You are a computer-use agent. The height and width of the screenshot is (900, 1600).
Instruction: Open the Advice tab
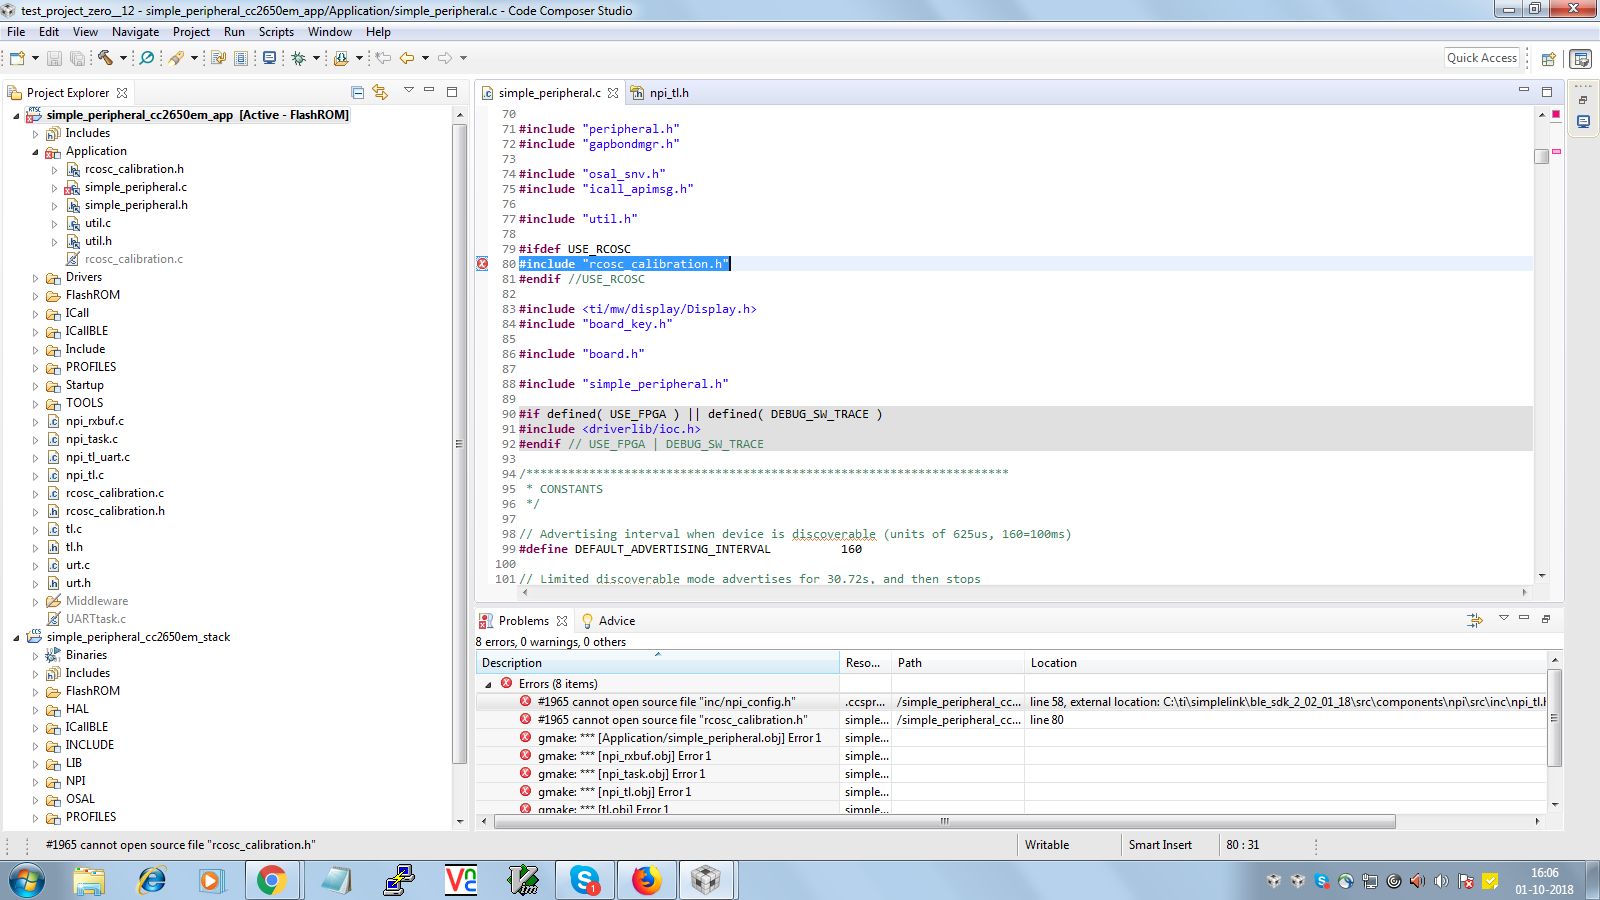click(616, 621)
